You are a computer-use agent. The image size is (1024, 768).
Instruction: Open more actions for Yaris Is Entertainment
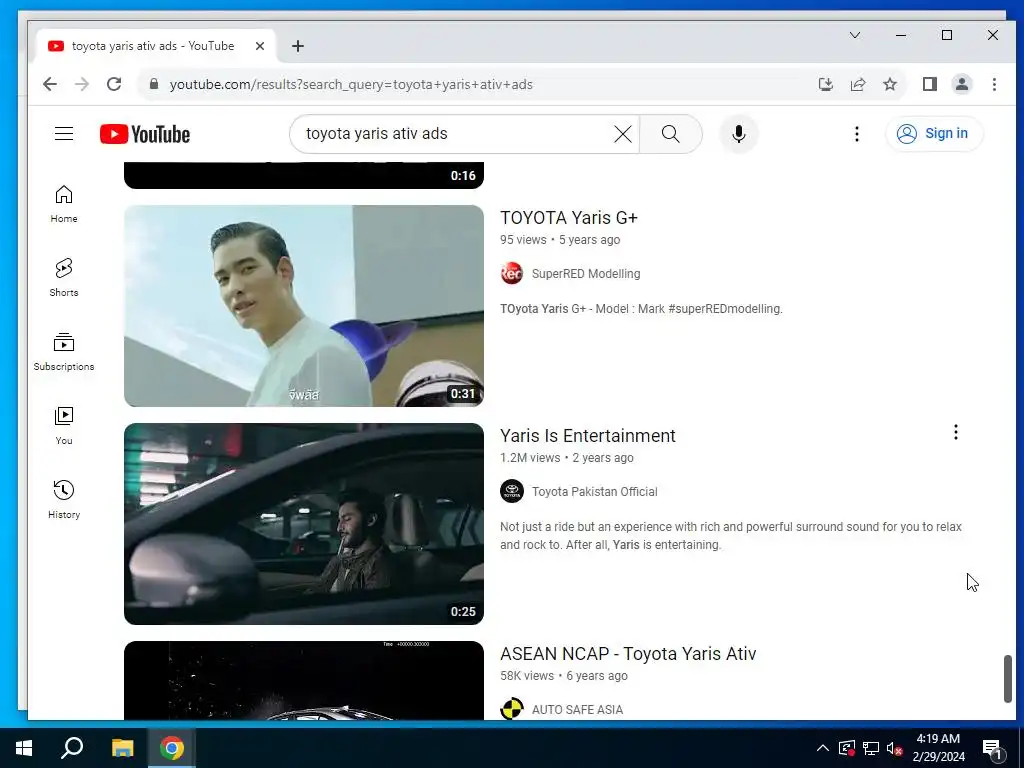(955, 432)
